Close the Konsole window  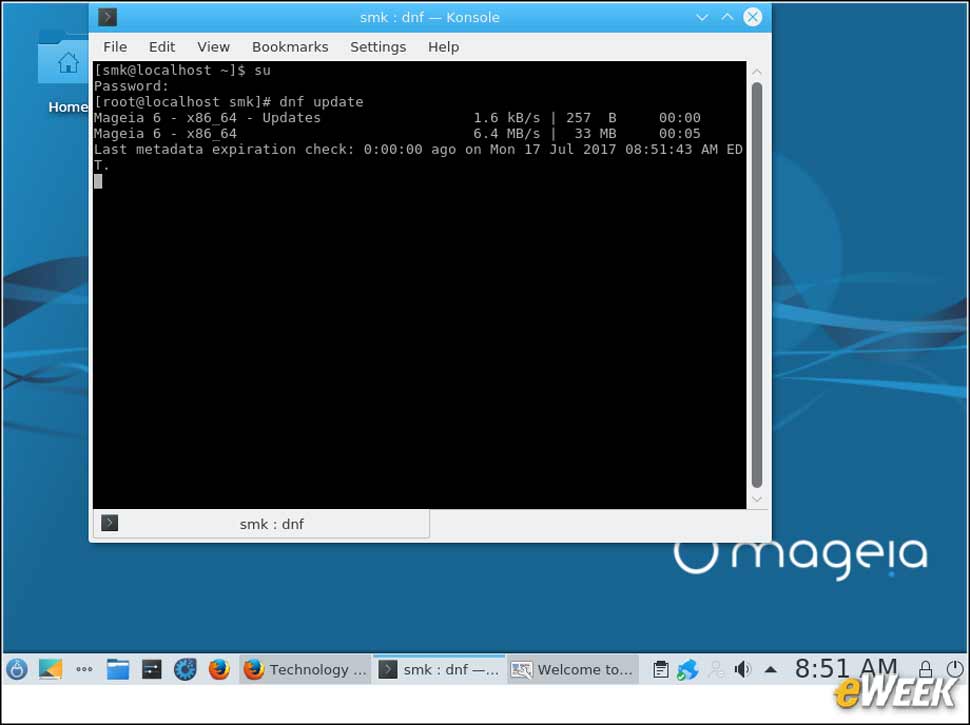click(753, 17)
